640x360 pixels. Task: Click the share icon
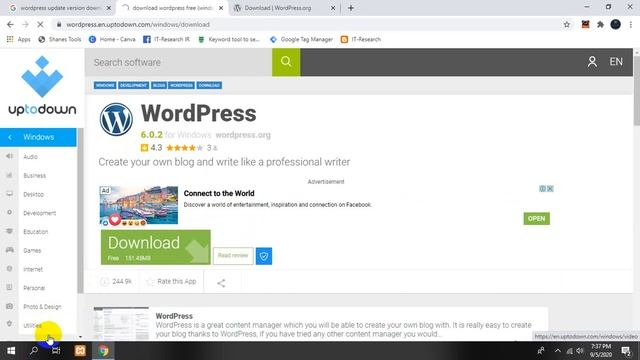coord(221,283)
